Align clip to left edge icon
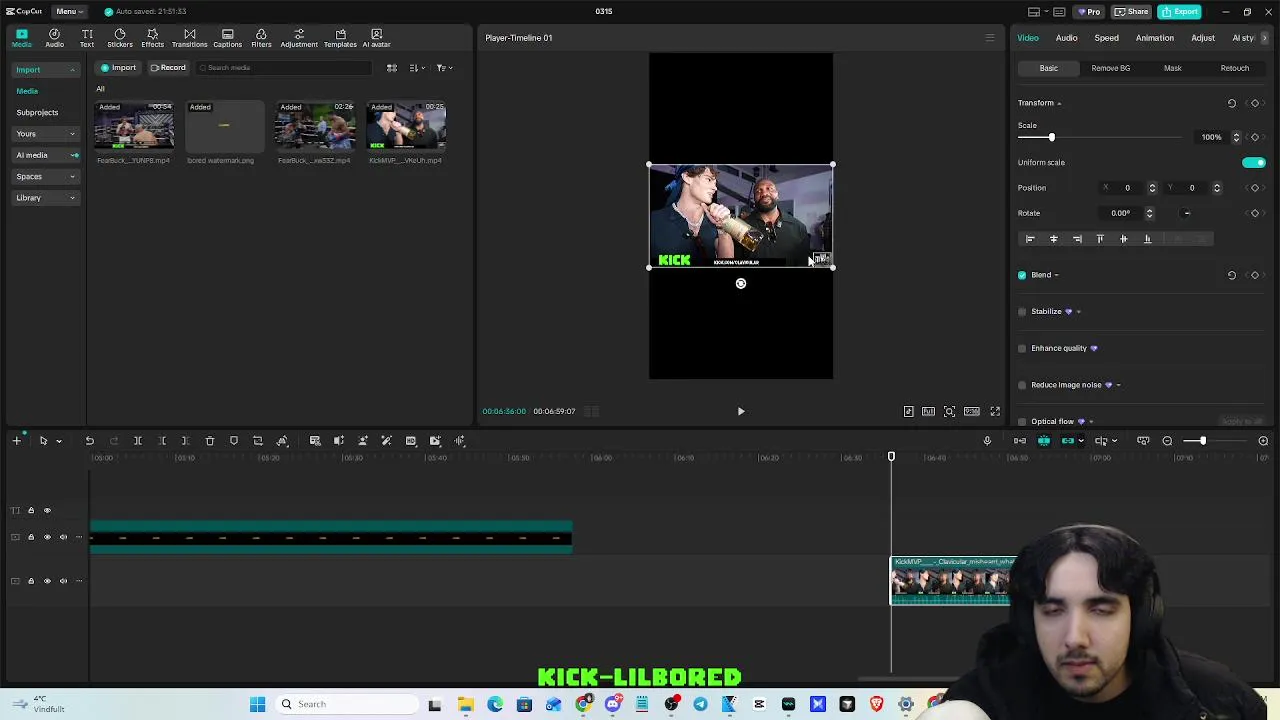Viewport: 1280px width, 720px height. coord(1030,239)
